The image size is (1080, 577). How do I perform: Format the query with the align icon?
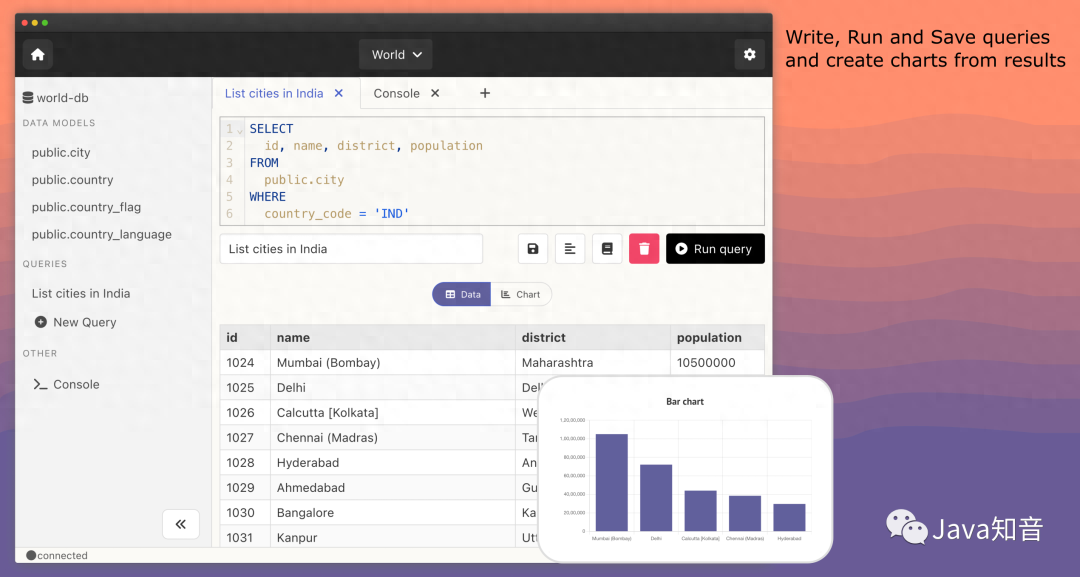pos(570,249)
